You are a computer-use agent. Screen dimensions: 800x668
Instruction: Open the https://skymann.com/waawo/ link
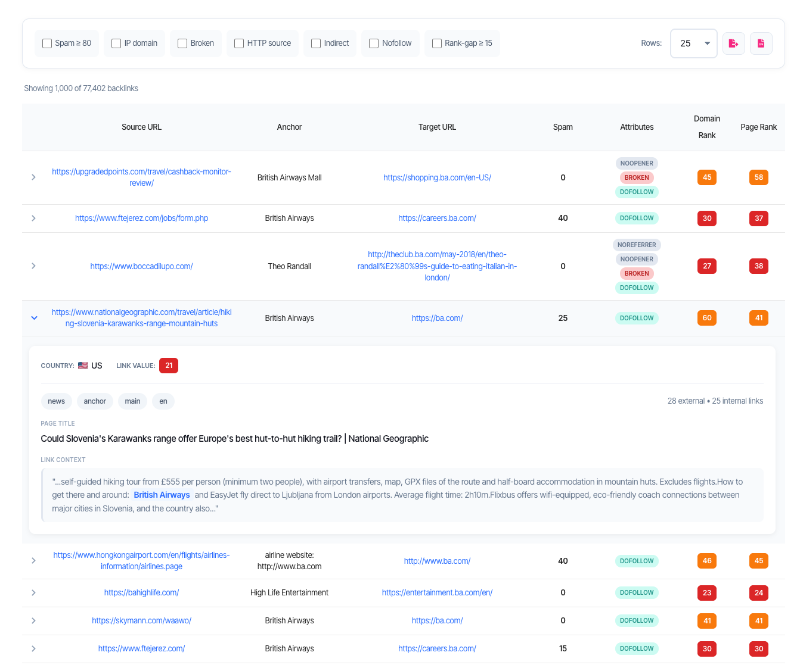coord(141,621)
